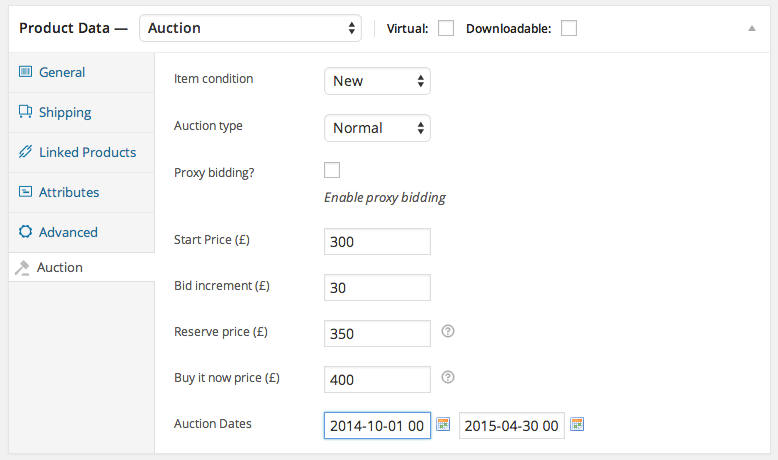Click the Shipping truck icon
The height and width of the screenshot is (460, 778).
pyautogui.click(x=26, y=112)
